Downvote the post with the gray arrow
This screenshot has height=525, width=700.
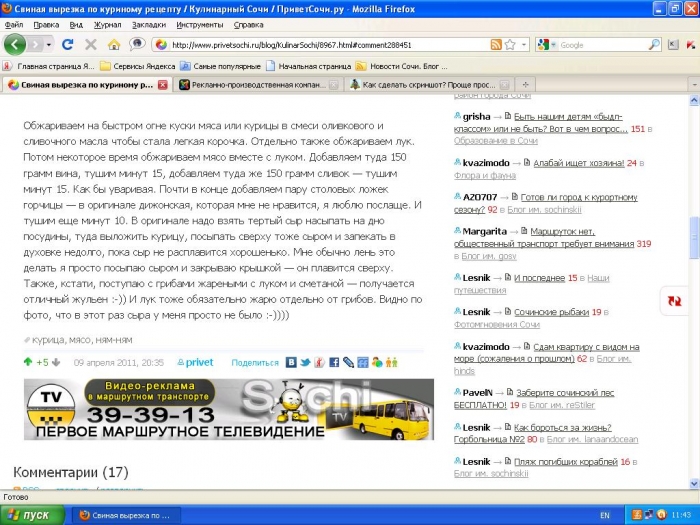[x=58, y=362]
